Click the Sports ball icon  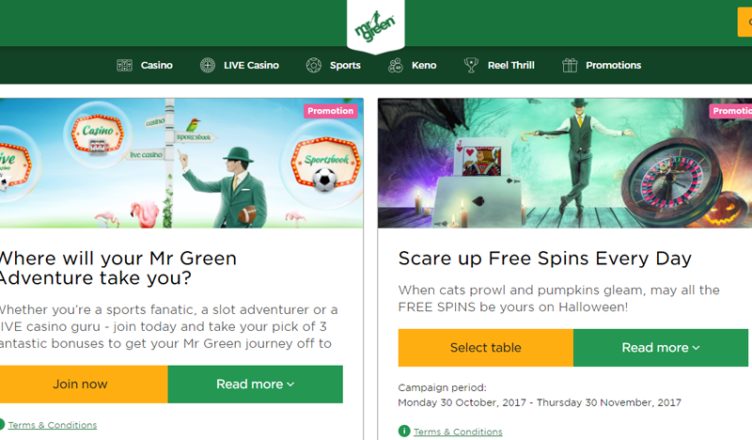point(314,65)
